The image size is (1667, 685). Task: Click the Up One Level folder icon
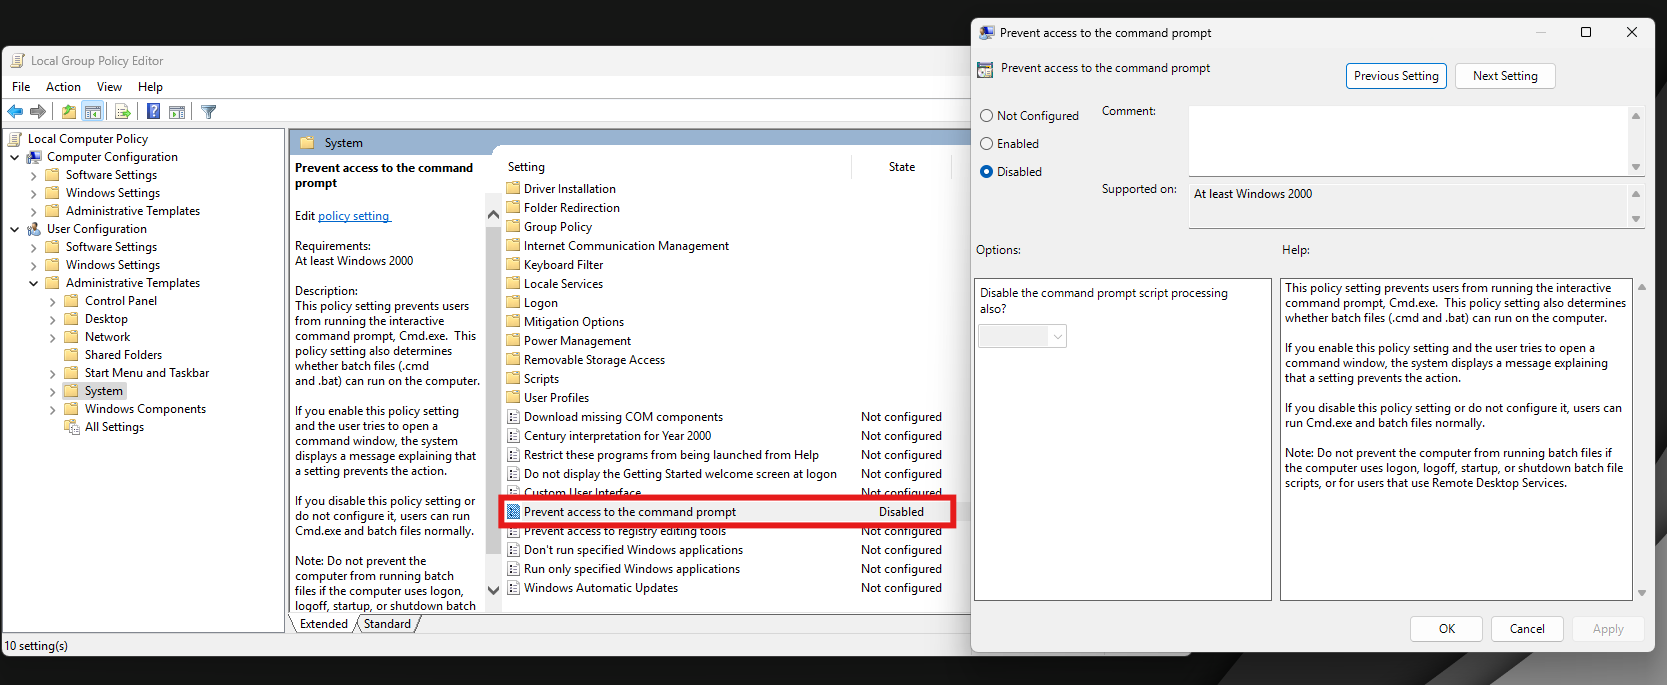68,112
